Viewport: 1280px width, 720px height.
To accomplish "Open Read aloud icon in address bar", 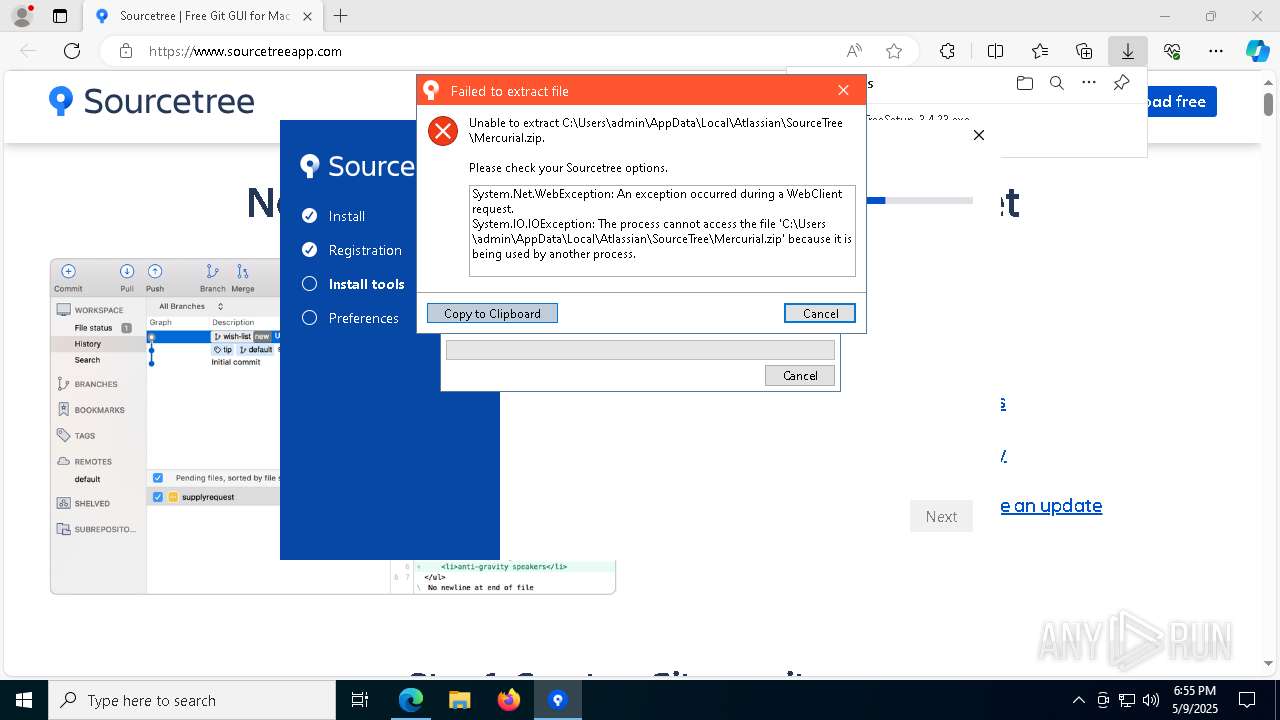I will pos(854,51).
